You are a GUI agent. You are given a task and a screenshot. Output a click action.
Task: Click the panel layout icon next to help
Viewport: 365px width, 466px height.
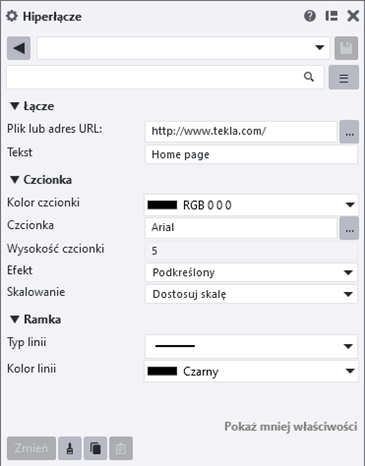click(x=331, y=16)
